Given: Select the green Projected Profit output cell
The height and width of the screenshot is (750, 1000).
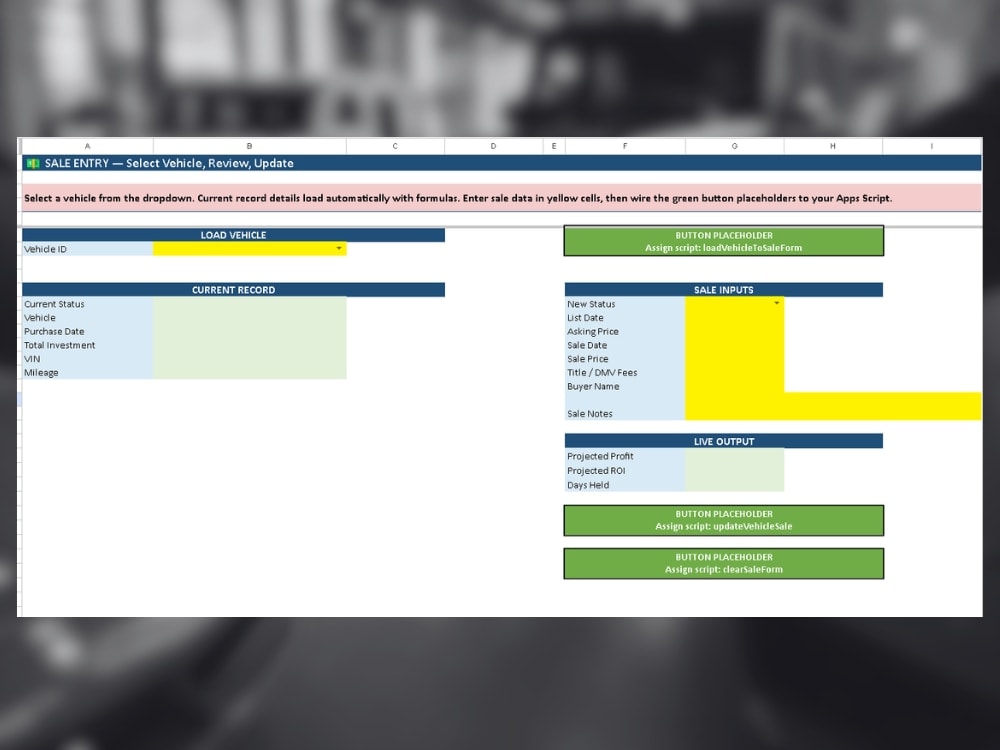Looking at the screenshot, I should (x=735, y=456).
